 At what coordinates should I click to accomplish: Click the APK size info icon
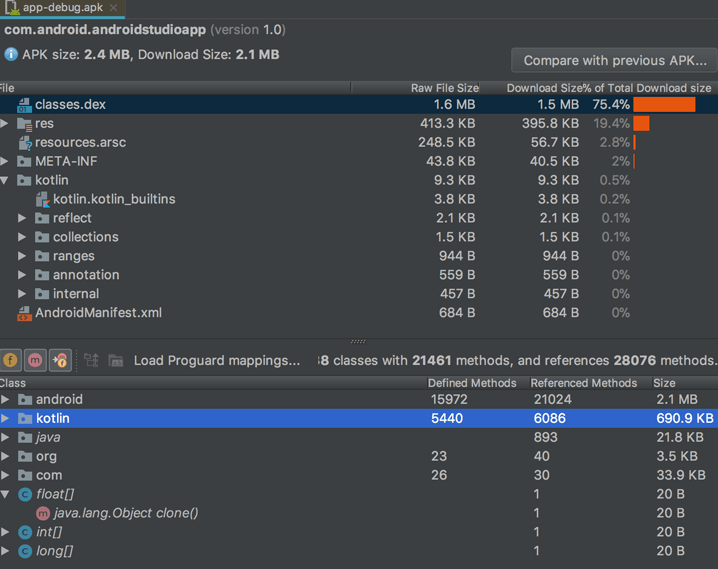11,54
